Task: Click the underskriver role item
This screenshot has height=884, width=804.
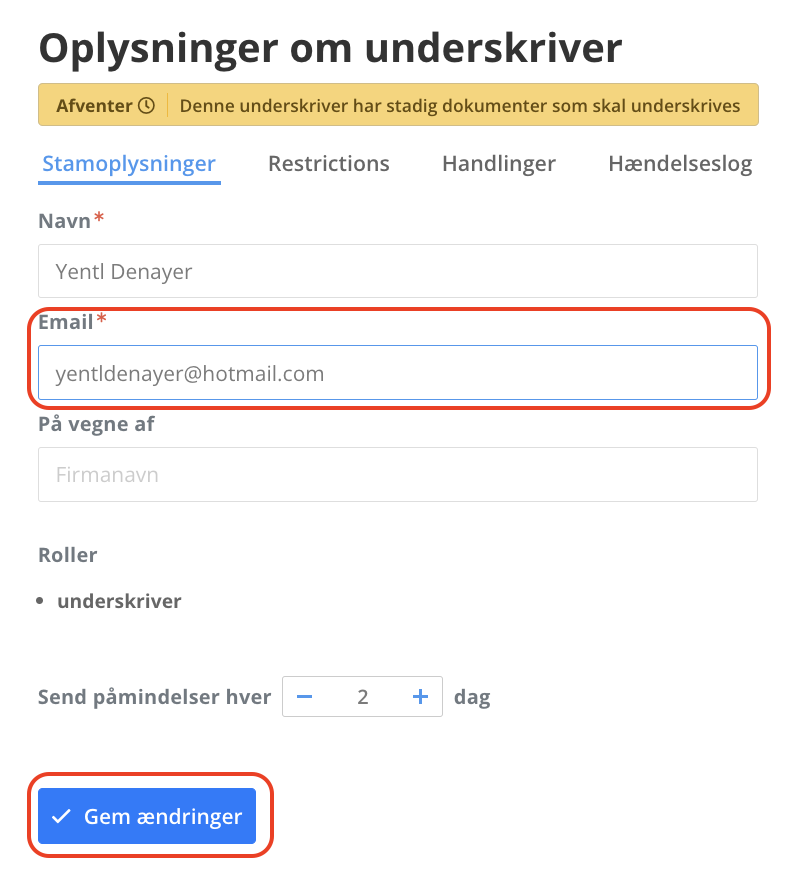Action: click(x=120, y=601)
